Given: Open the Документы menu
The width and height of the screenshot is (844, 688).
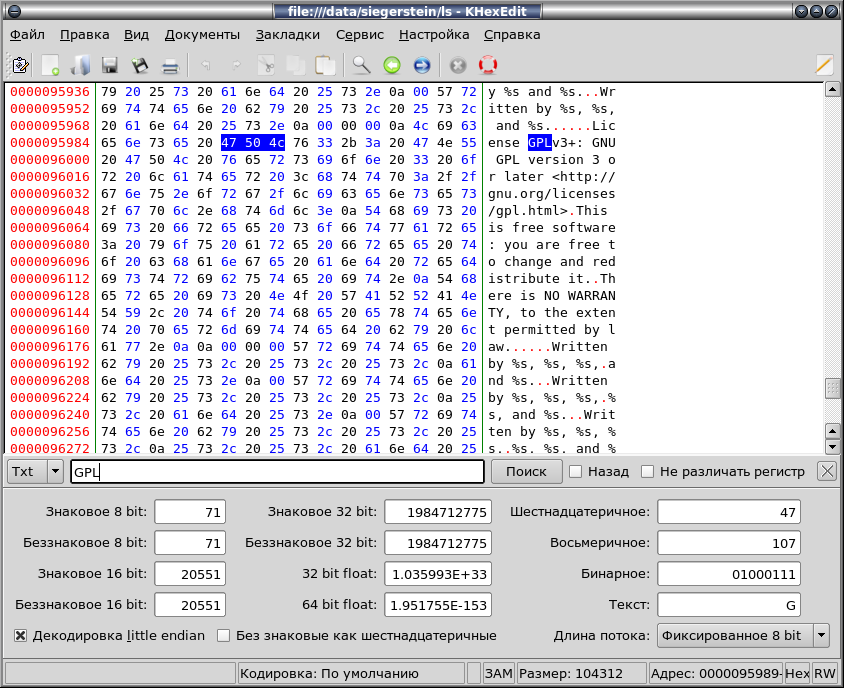Looking at the screenshot, I should pyautogui.click(x=202, y=34).
